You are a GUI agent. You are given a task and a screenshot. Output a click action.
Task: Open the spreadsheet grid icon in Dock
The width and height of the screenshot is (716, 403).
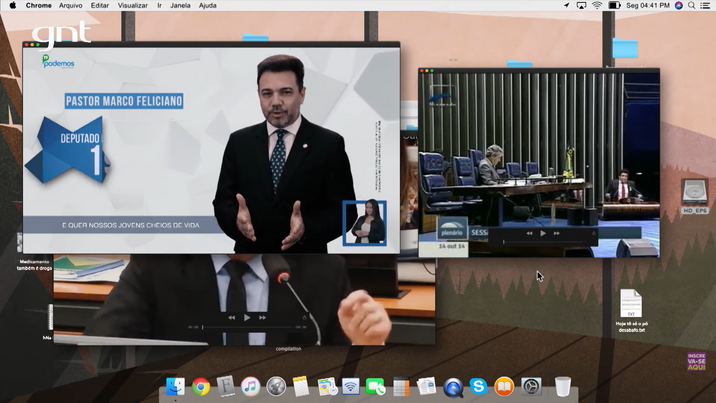click(401, 387)
